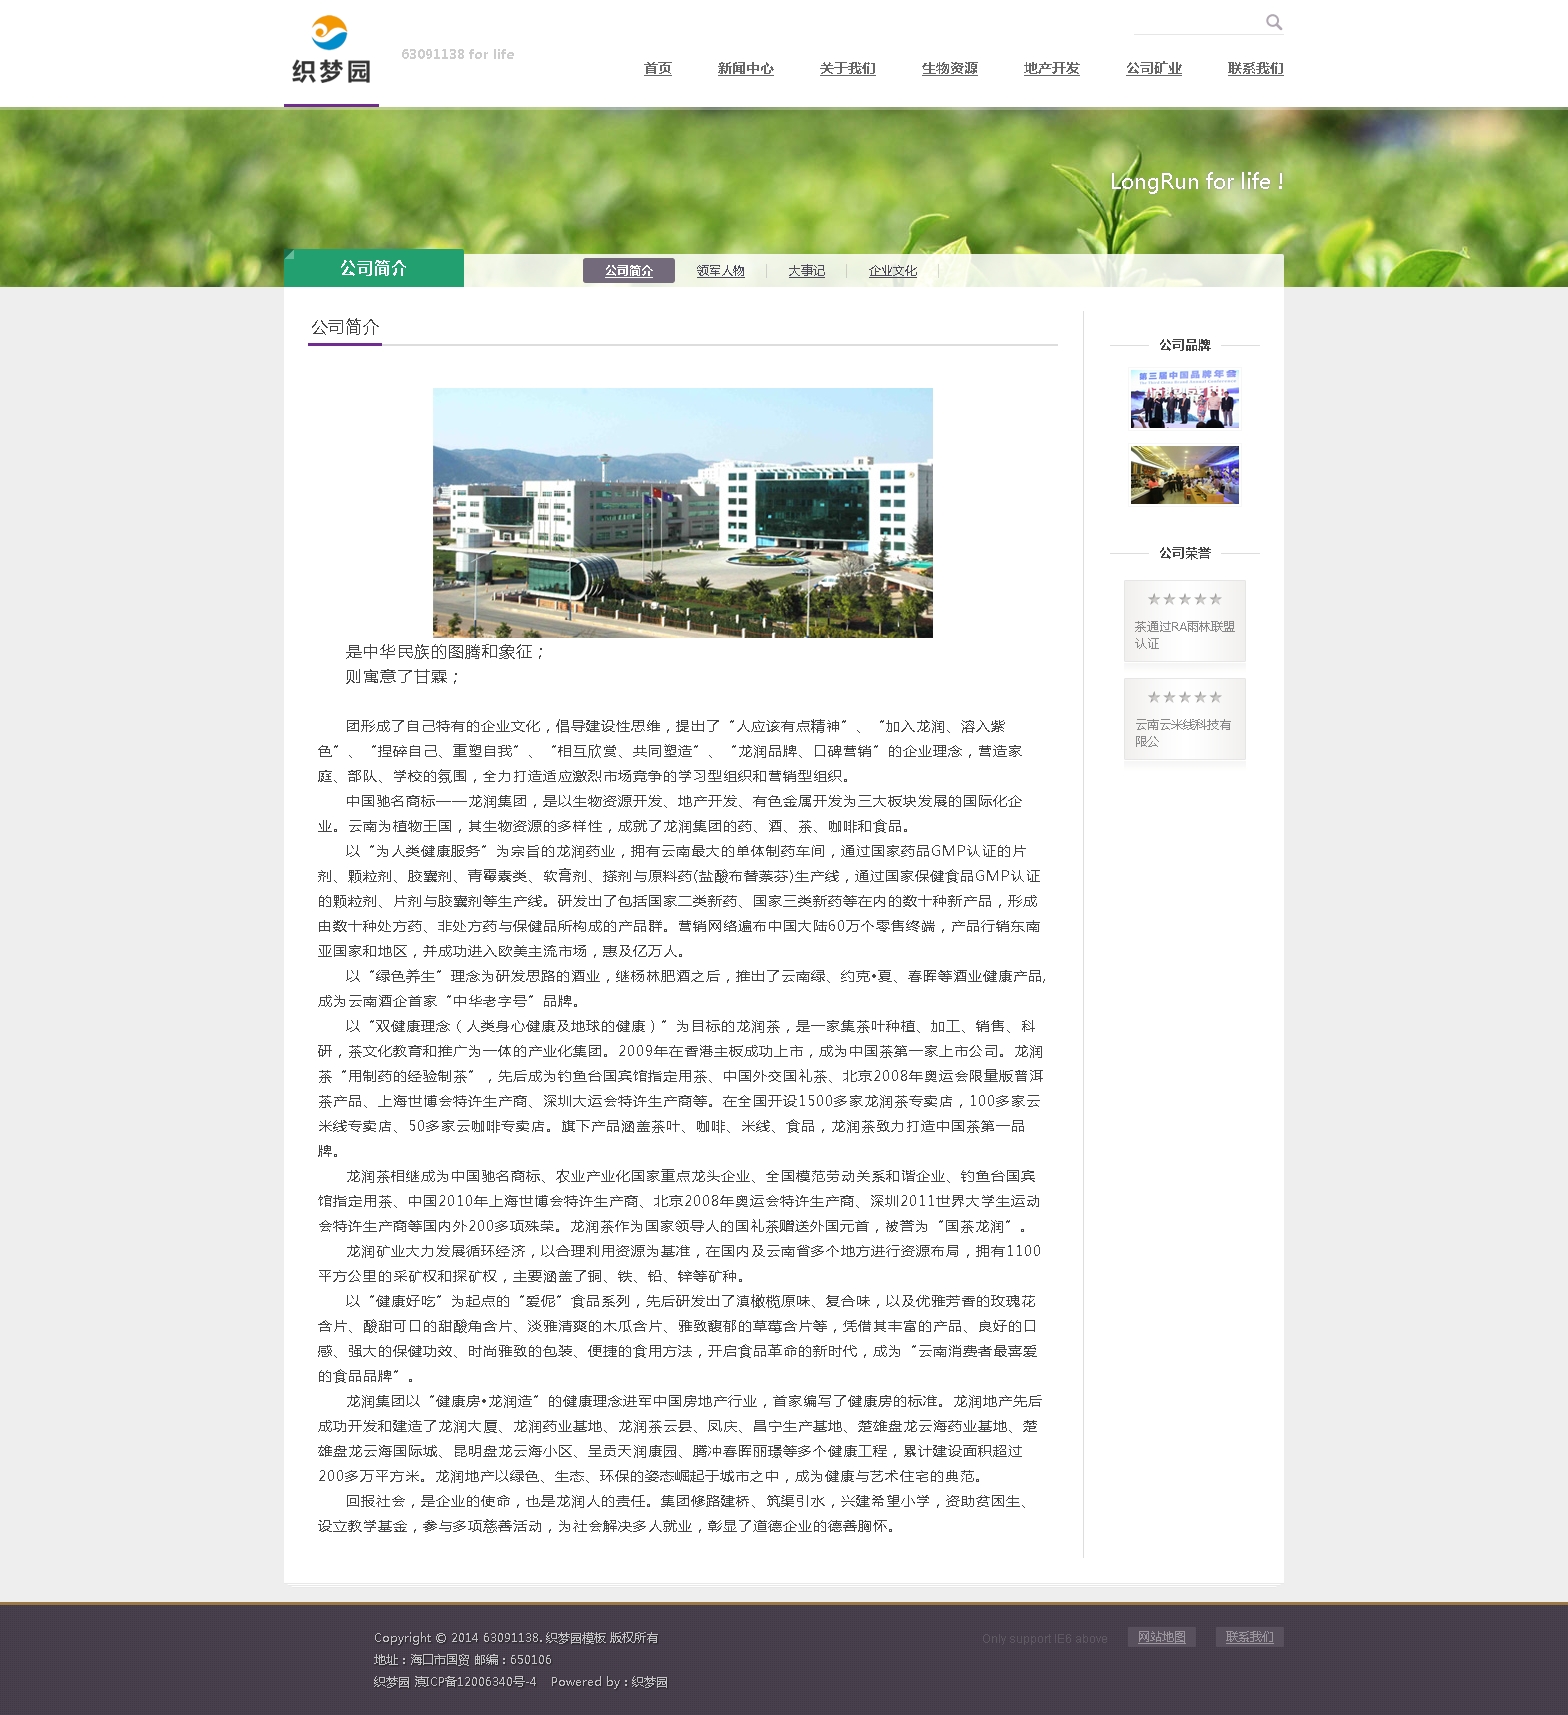Click the 公司品牌 sidebar heading
1568x1715 pixels.
(x=1184, y=345)
